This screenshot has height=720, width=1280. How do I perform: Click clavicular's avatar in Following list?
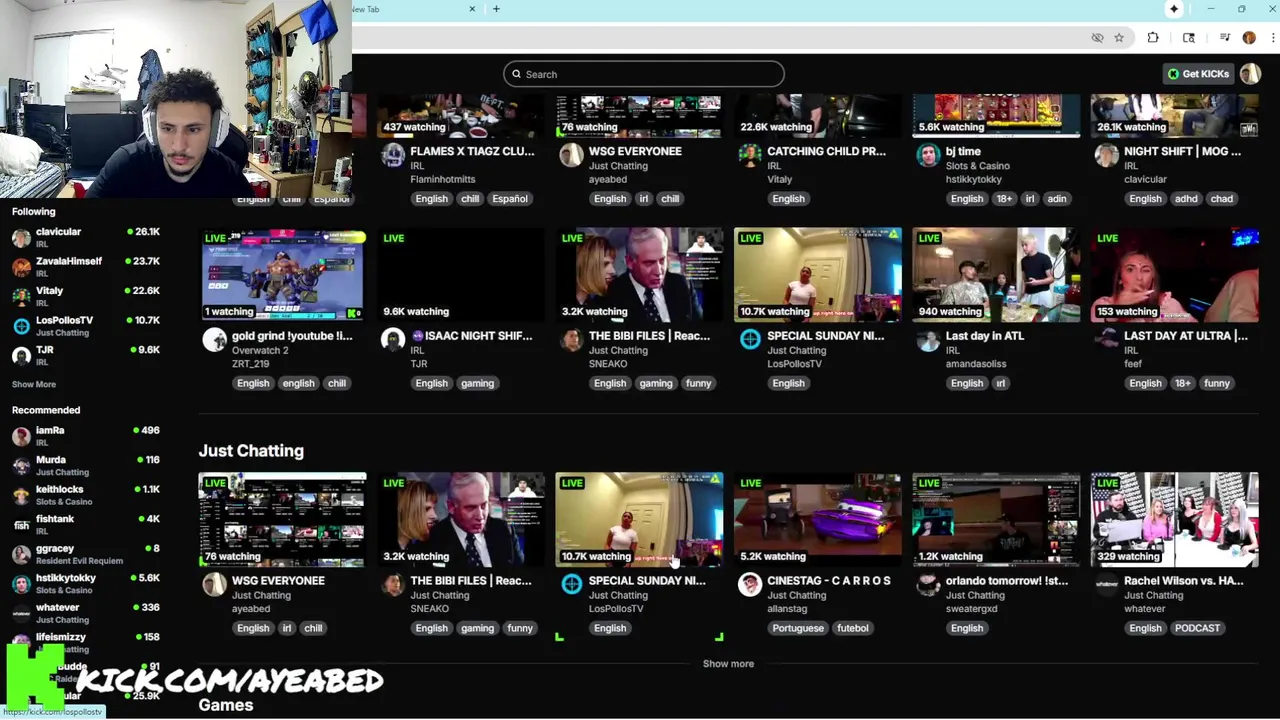click(x=21, y=238)
